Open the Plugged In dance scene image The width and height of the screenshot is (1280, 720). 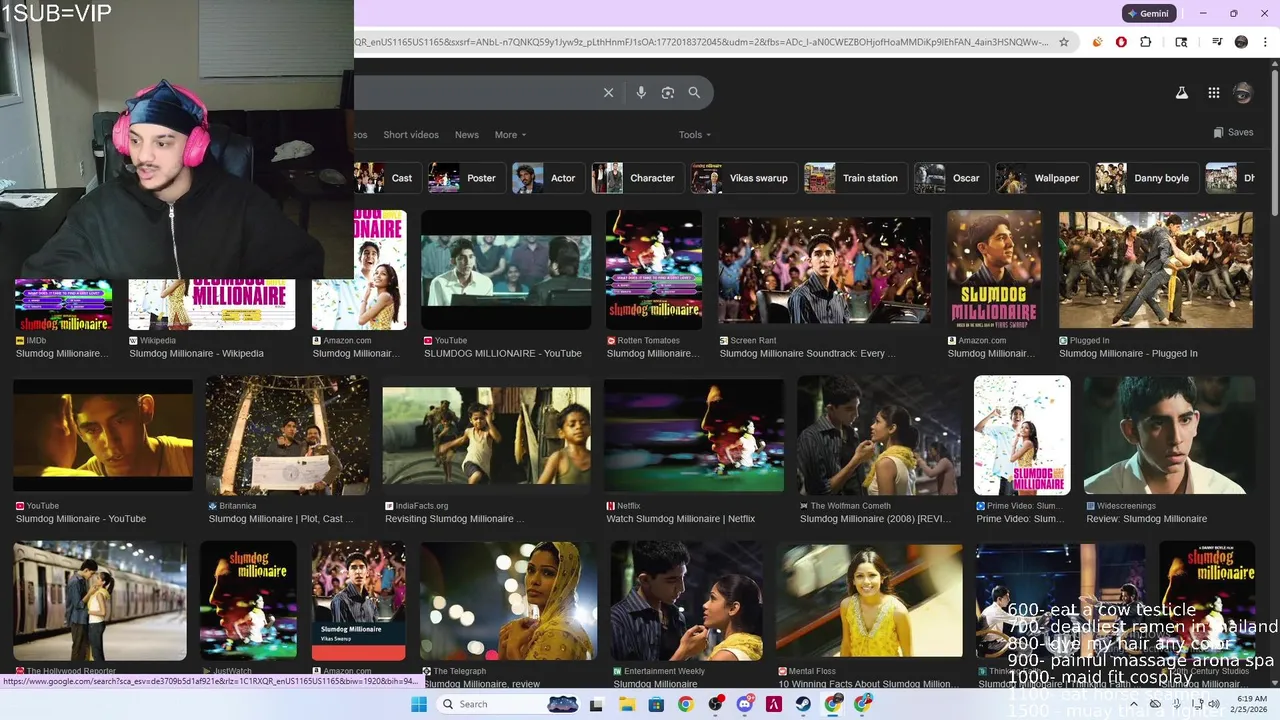[1156, 270]
